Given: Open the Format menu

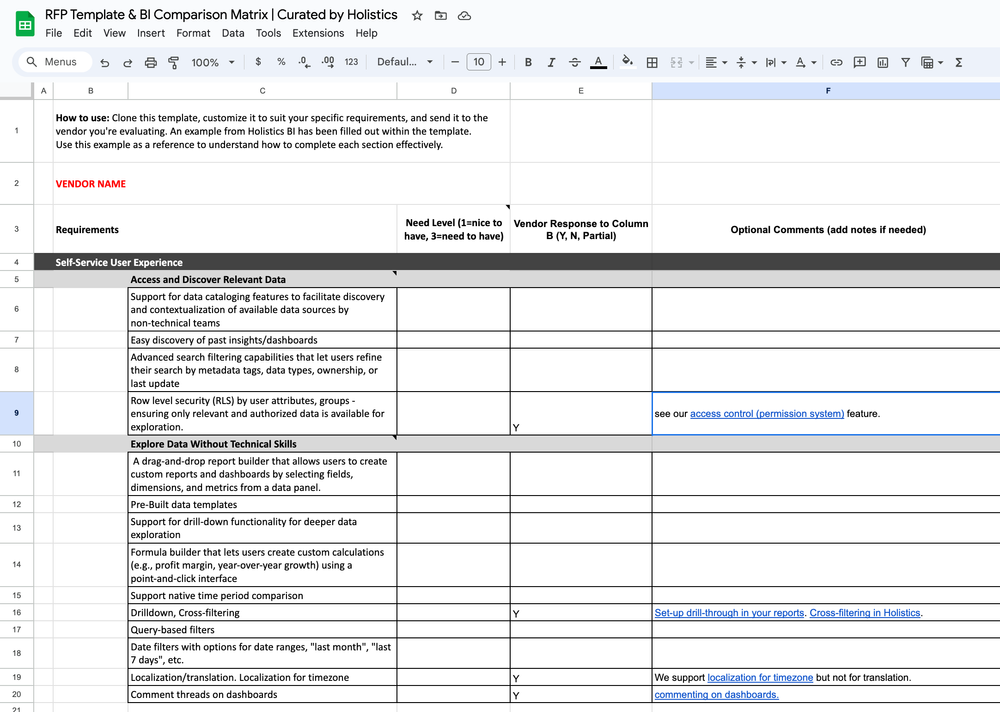Looking at the screenshot, I should pyautogui.click(x=193, y=33).
